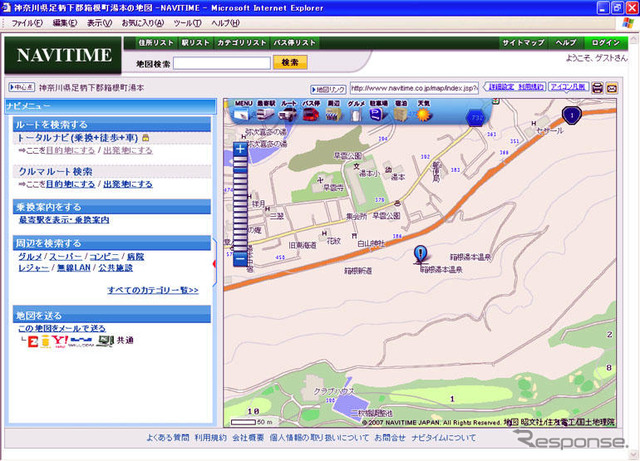640x461 pixels.
Task: Open the アイコン凡例 link
Action: 568,87
